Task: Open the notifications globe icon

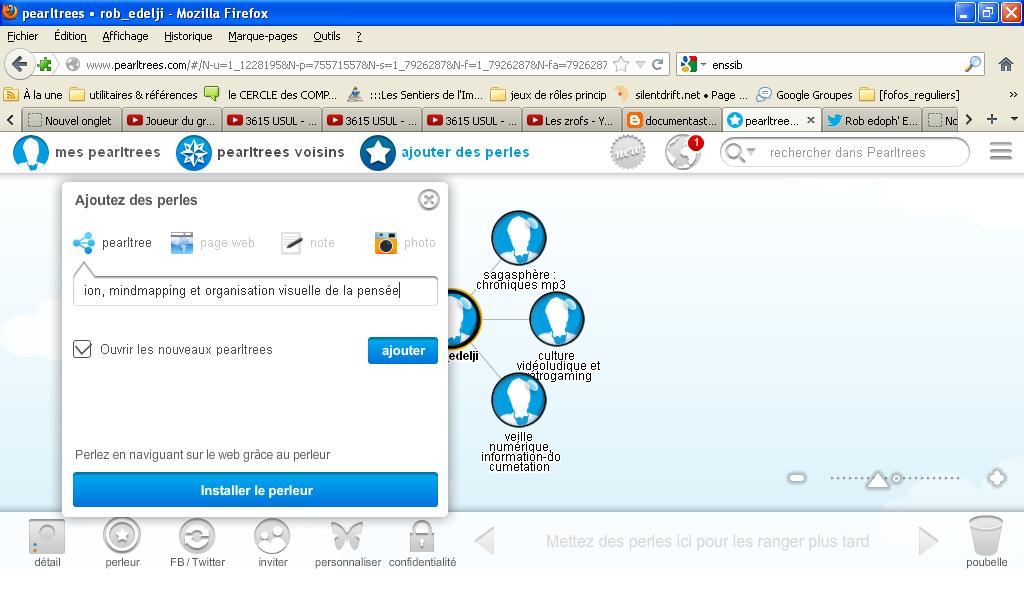Action: (683, 152)
